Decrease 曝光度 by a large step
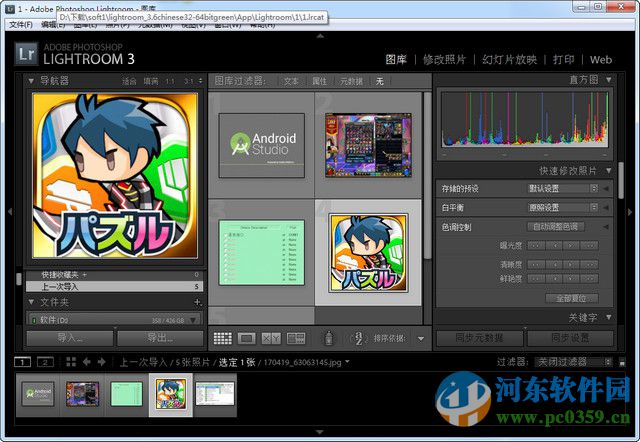The image size is (640, 442). (536, 245)
